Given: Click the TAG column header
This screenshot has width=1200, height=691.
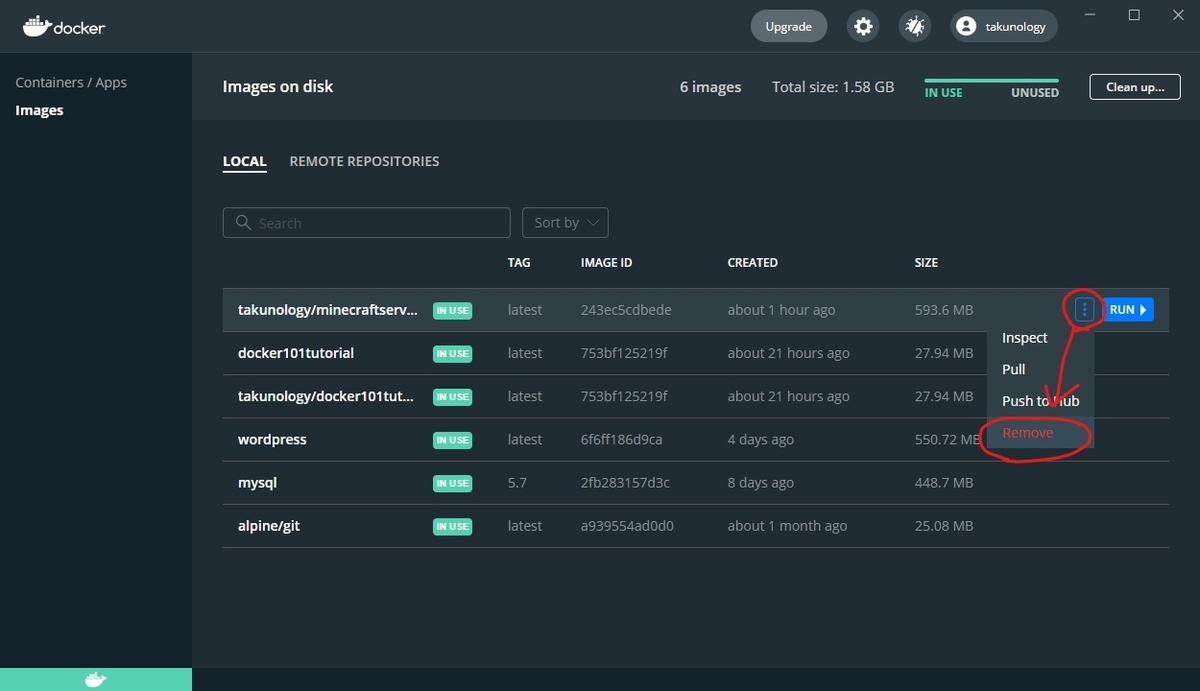Looking at the screenshot, I should [519, 263].
